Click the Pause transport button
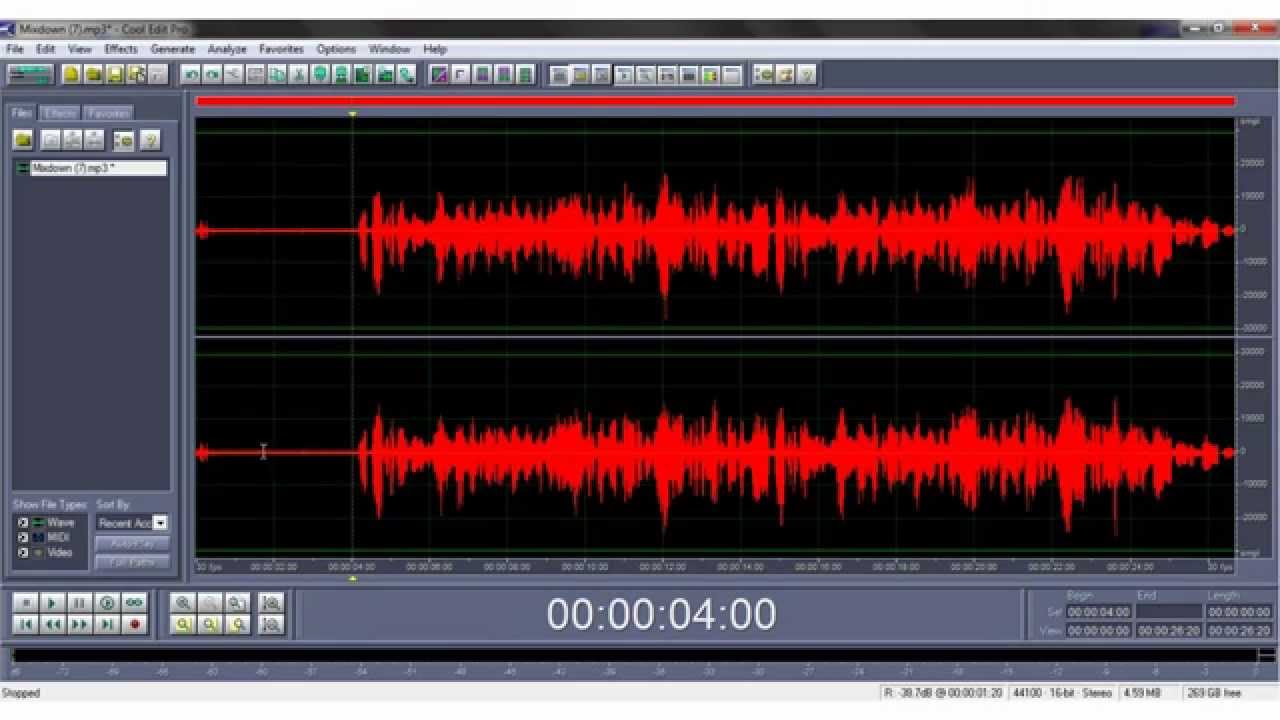Image resolution: width=1280 pixels, height=720 pixels. (80, 603)
